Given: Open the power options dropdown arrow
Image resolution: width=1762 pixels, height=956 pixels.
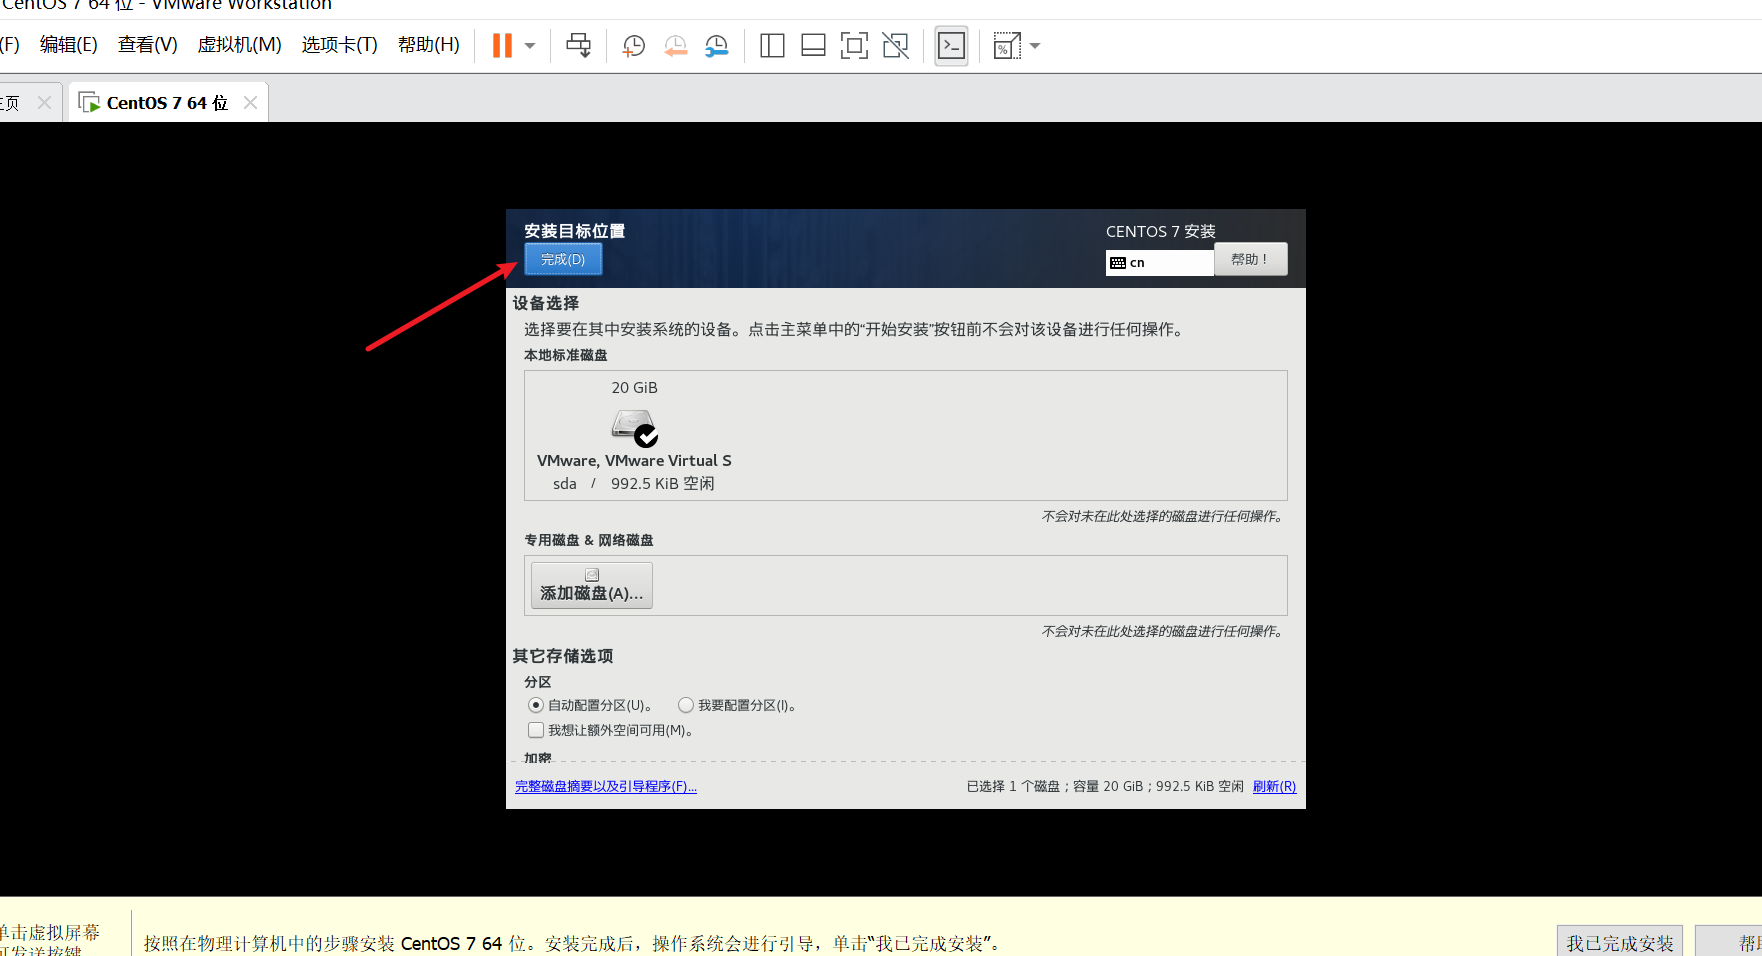Looking at the screenshot, I should [530, 46].
